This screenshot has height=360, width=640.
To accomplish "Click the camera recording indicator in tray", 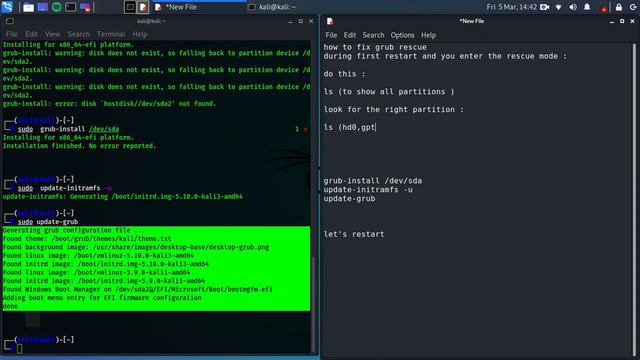I will 544,7.
